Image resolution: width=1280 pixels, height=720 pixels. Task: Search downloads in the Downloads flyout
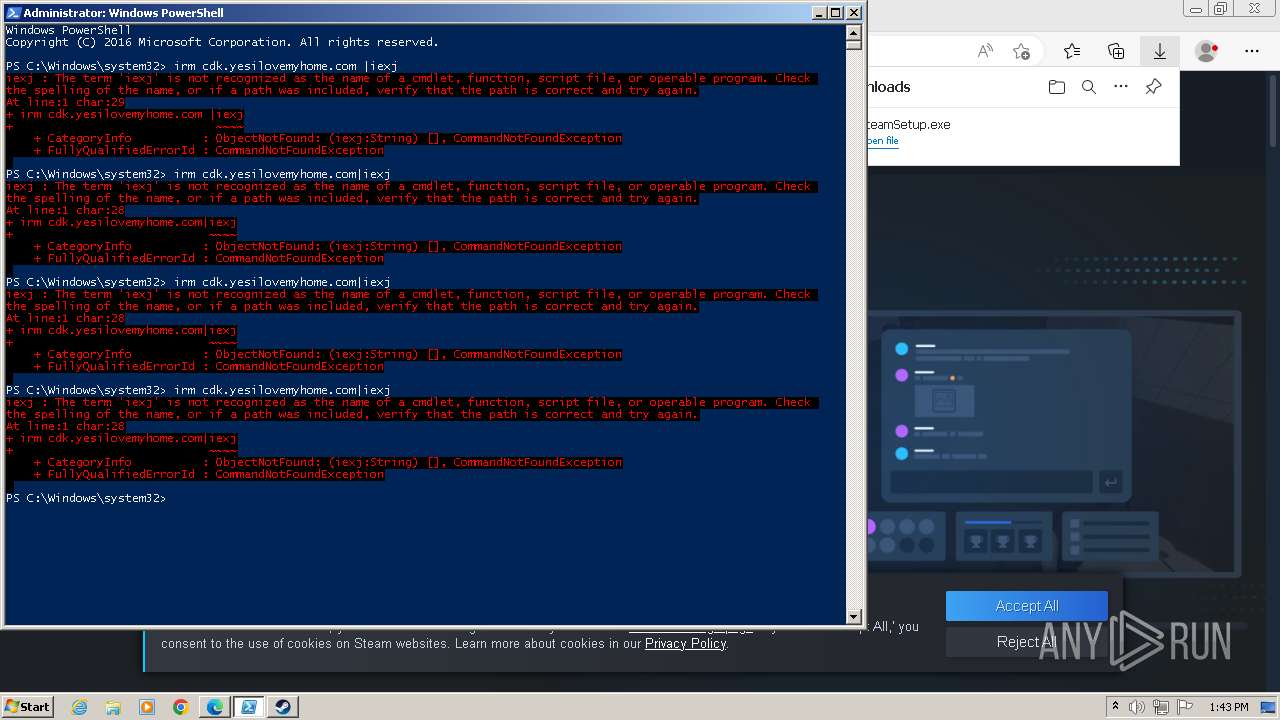point(1089,87)
